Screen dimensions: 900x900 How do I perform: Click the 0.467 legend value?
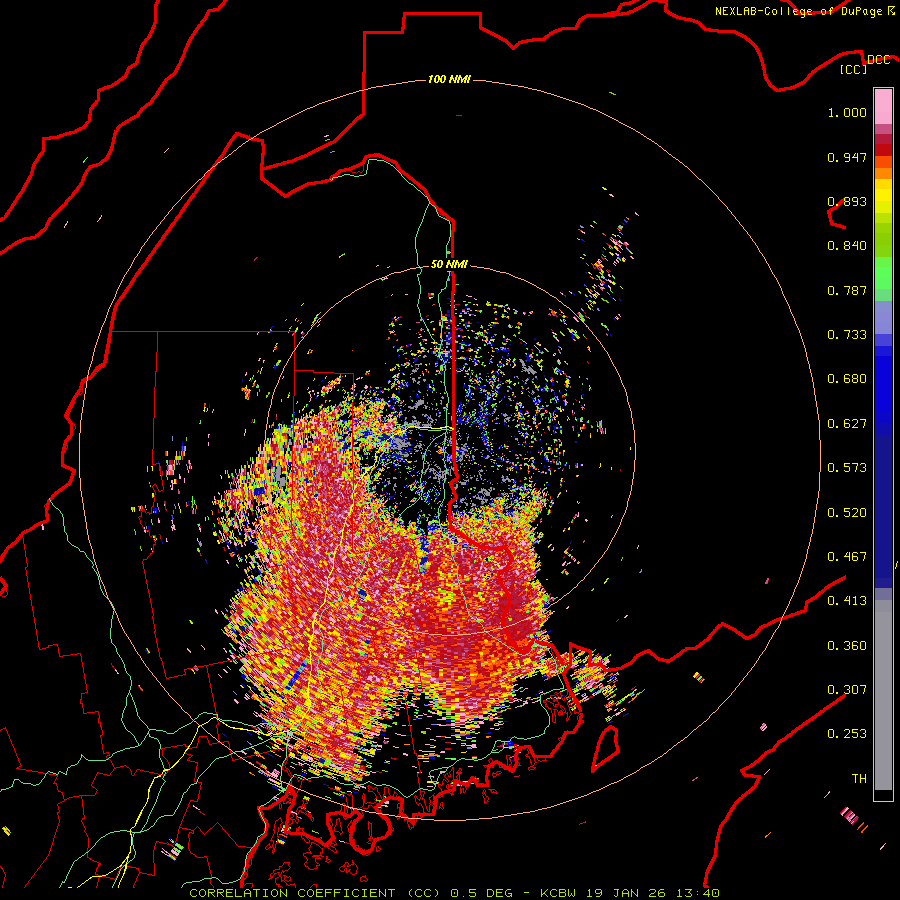click(847, 557)
